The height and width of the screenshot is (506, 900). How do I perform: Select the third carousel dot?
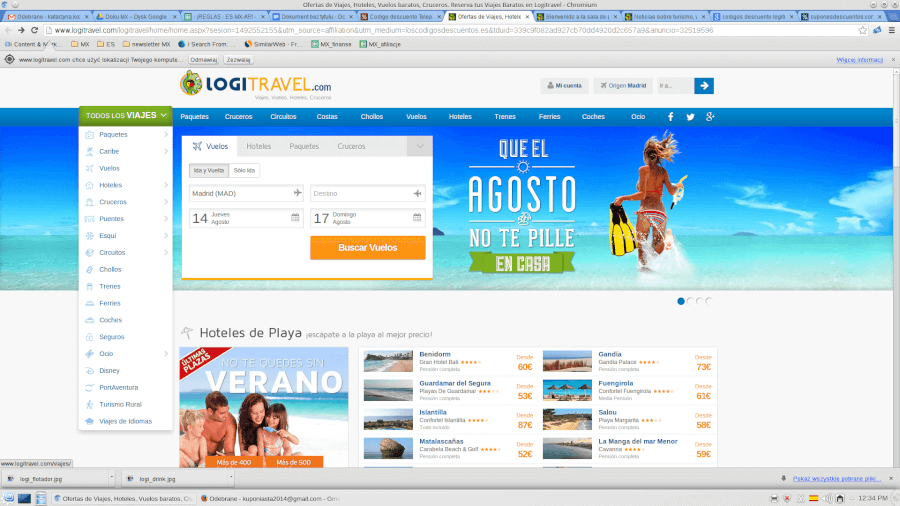(699, 301)
